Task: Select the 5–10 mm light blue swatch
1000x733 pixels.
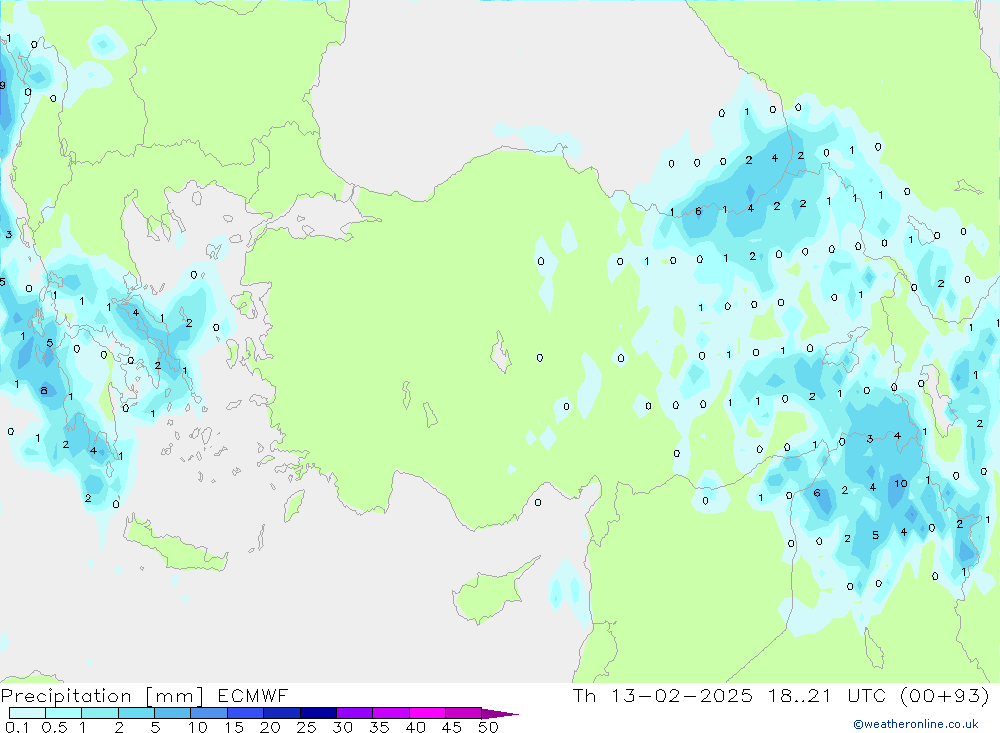Action: [173, 713]
